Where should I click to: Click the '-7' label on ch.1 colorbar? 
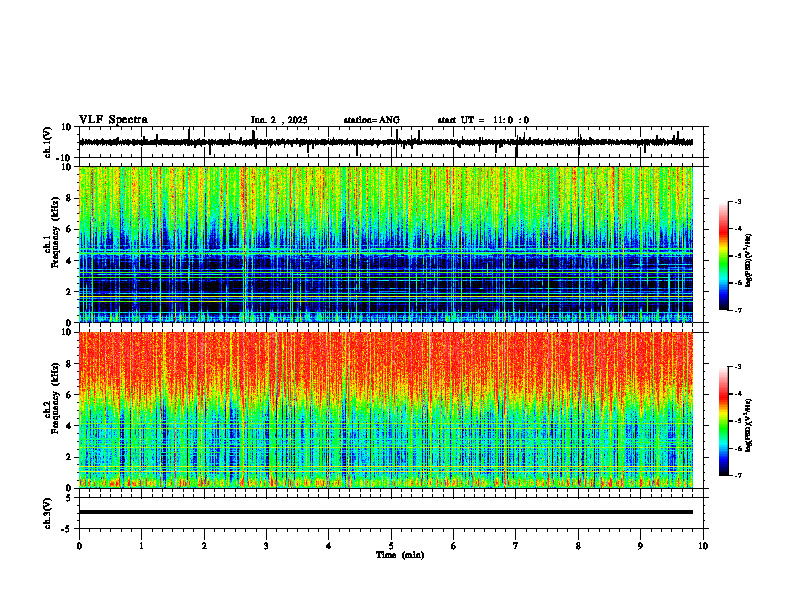coord(738,310)
